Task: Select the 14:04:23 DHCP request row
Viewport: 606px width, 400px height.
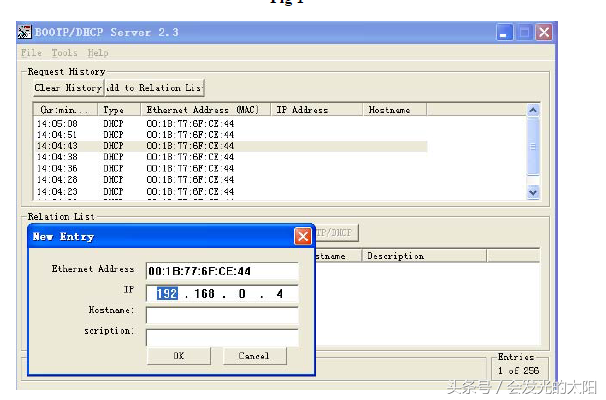Action: [231, 191]
